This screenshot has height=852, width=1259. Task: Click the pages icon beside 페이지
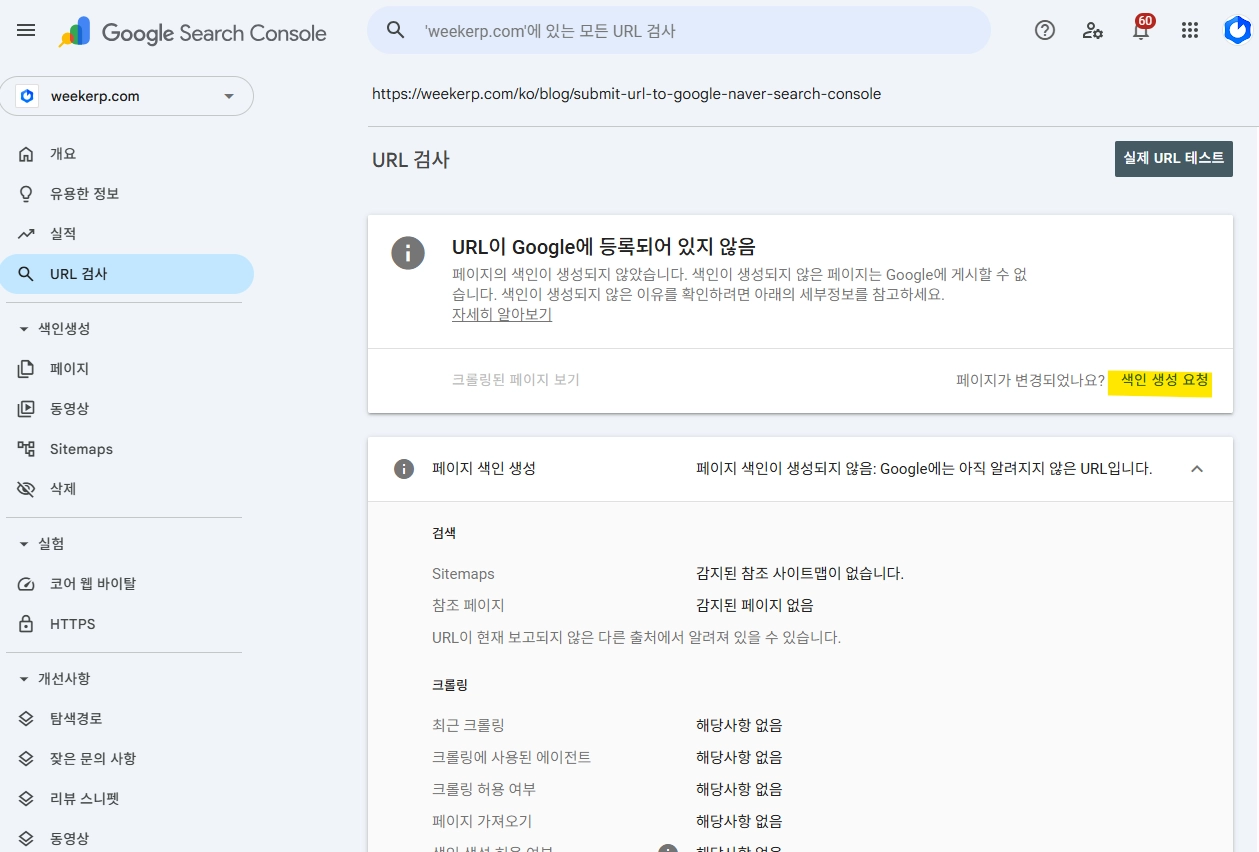point(26,369)
